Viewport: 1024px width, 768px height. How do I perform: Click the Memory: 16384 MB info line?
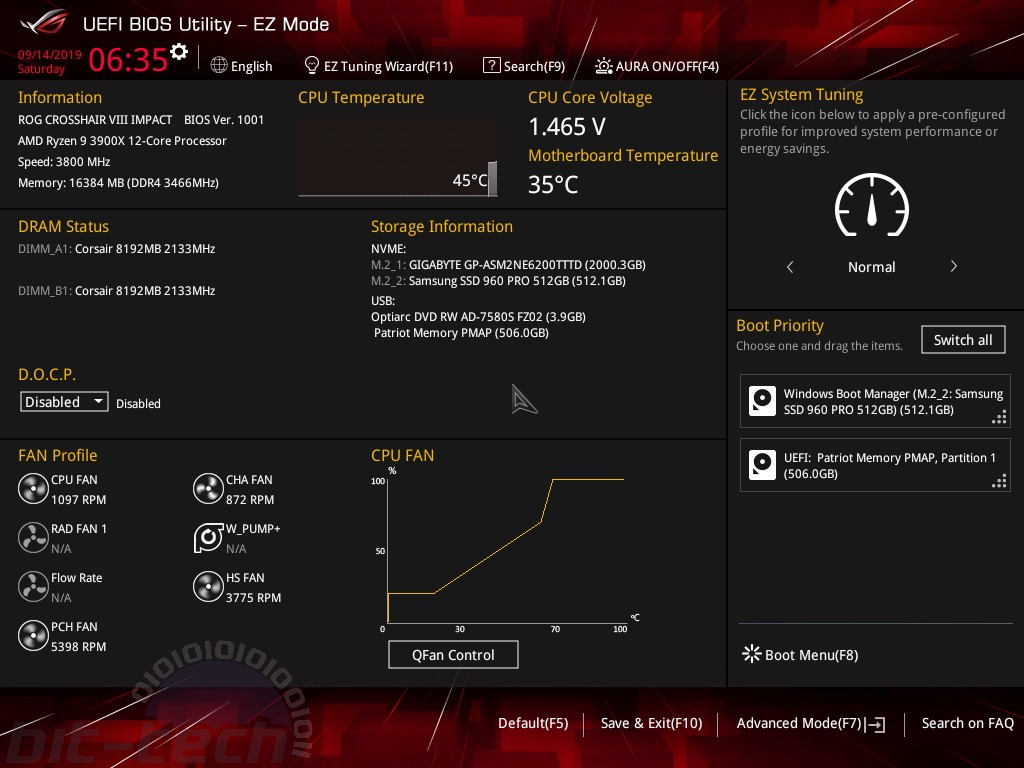[x=118, y=183]
